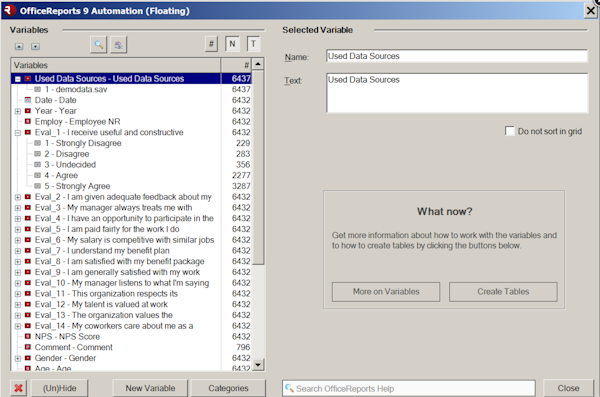Select 1 - Strongly Disagree category
Viewport: 600px width, 397px height.
(83, 143)
